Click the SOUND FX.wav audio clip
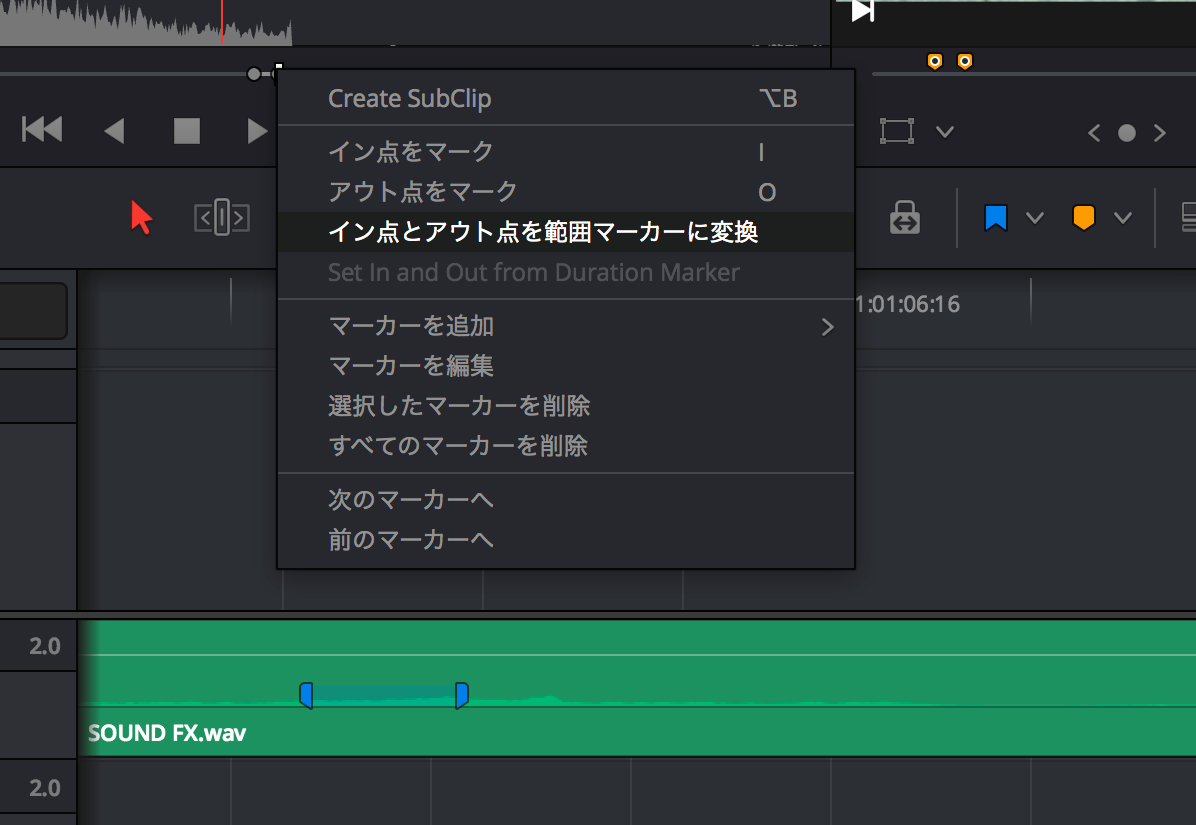 tap(700, 730)
